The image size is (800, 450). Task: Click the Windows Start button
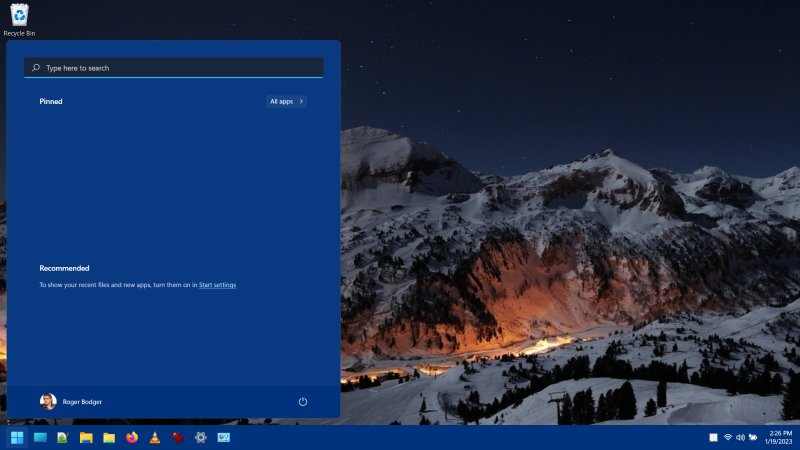point(17,437)
